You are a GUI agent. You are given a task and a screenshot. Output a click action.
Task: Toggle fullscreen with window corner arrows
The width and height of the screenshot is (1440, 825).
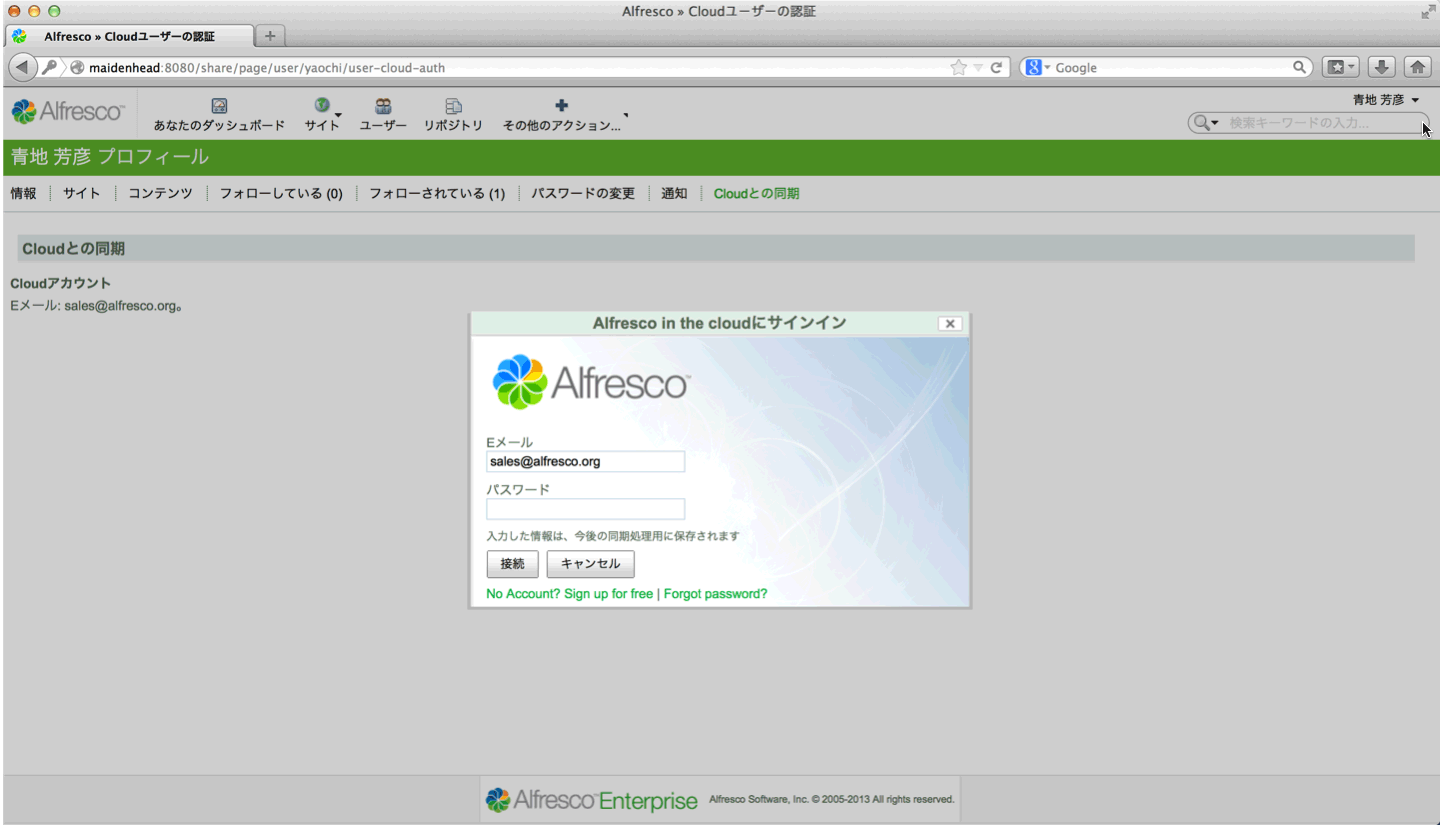tap(1427, 11)
